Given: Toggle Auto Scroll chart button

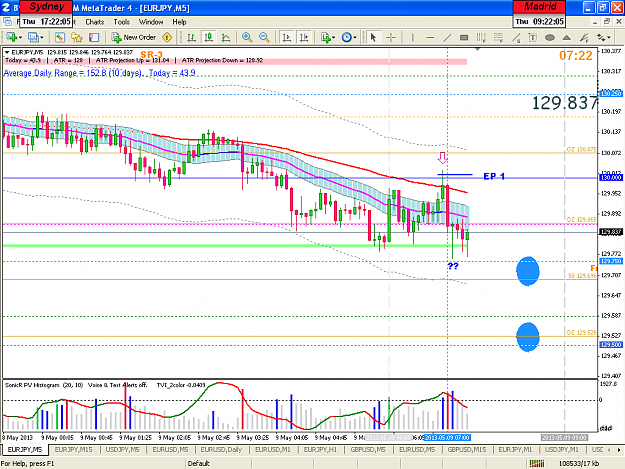Looking at the screenshot, I should (286, 37).
